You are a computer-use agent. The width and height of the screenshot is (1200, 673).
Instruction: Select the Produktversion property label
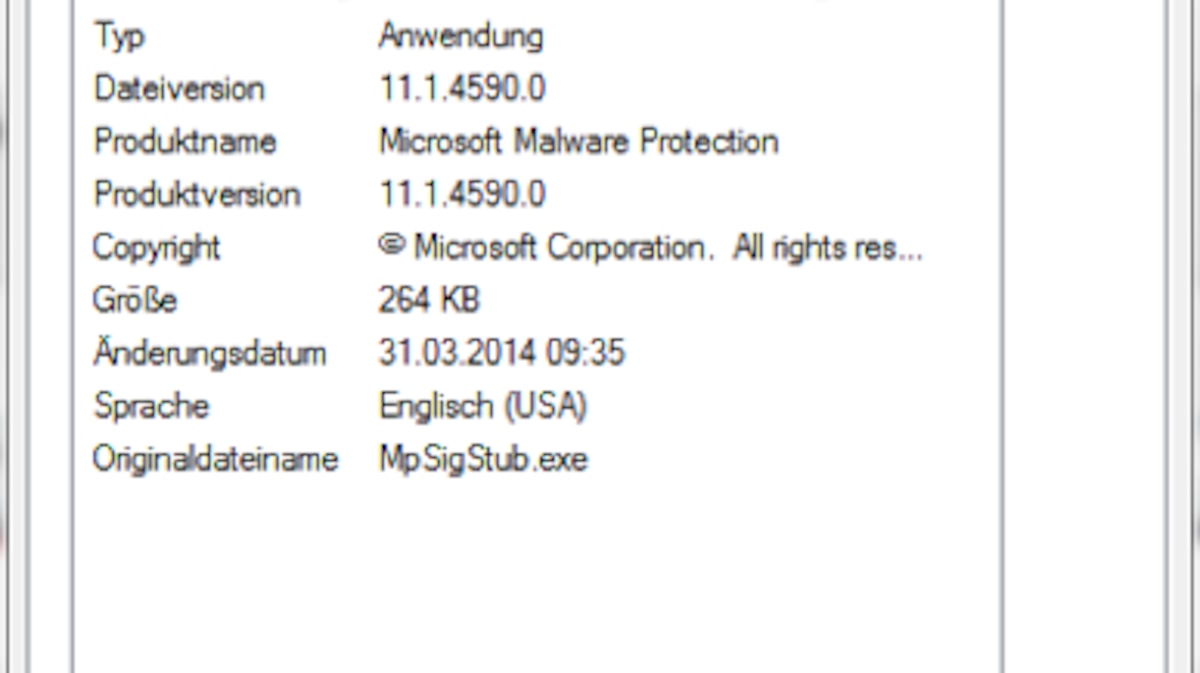(x=197, y=194)
